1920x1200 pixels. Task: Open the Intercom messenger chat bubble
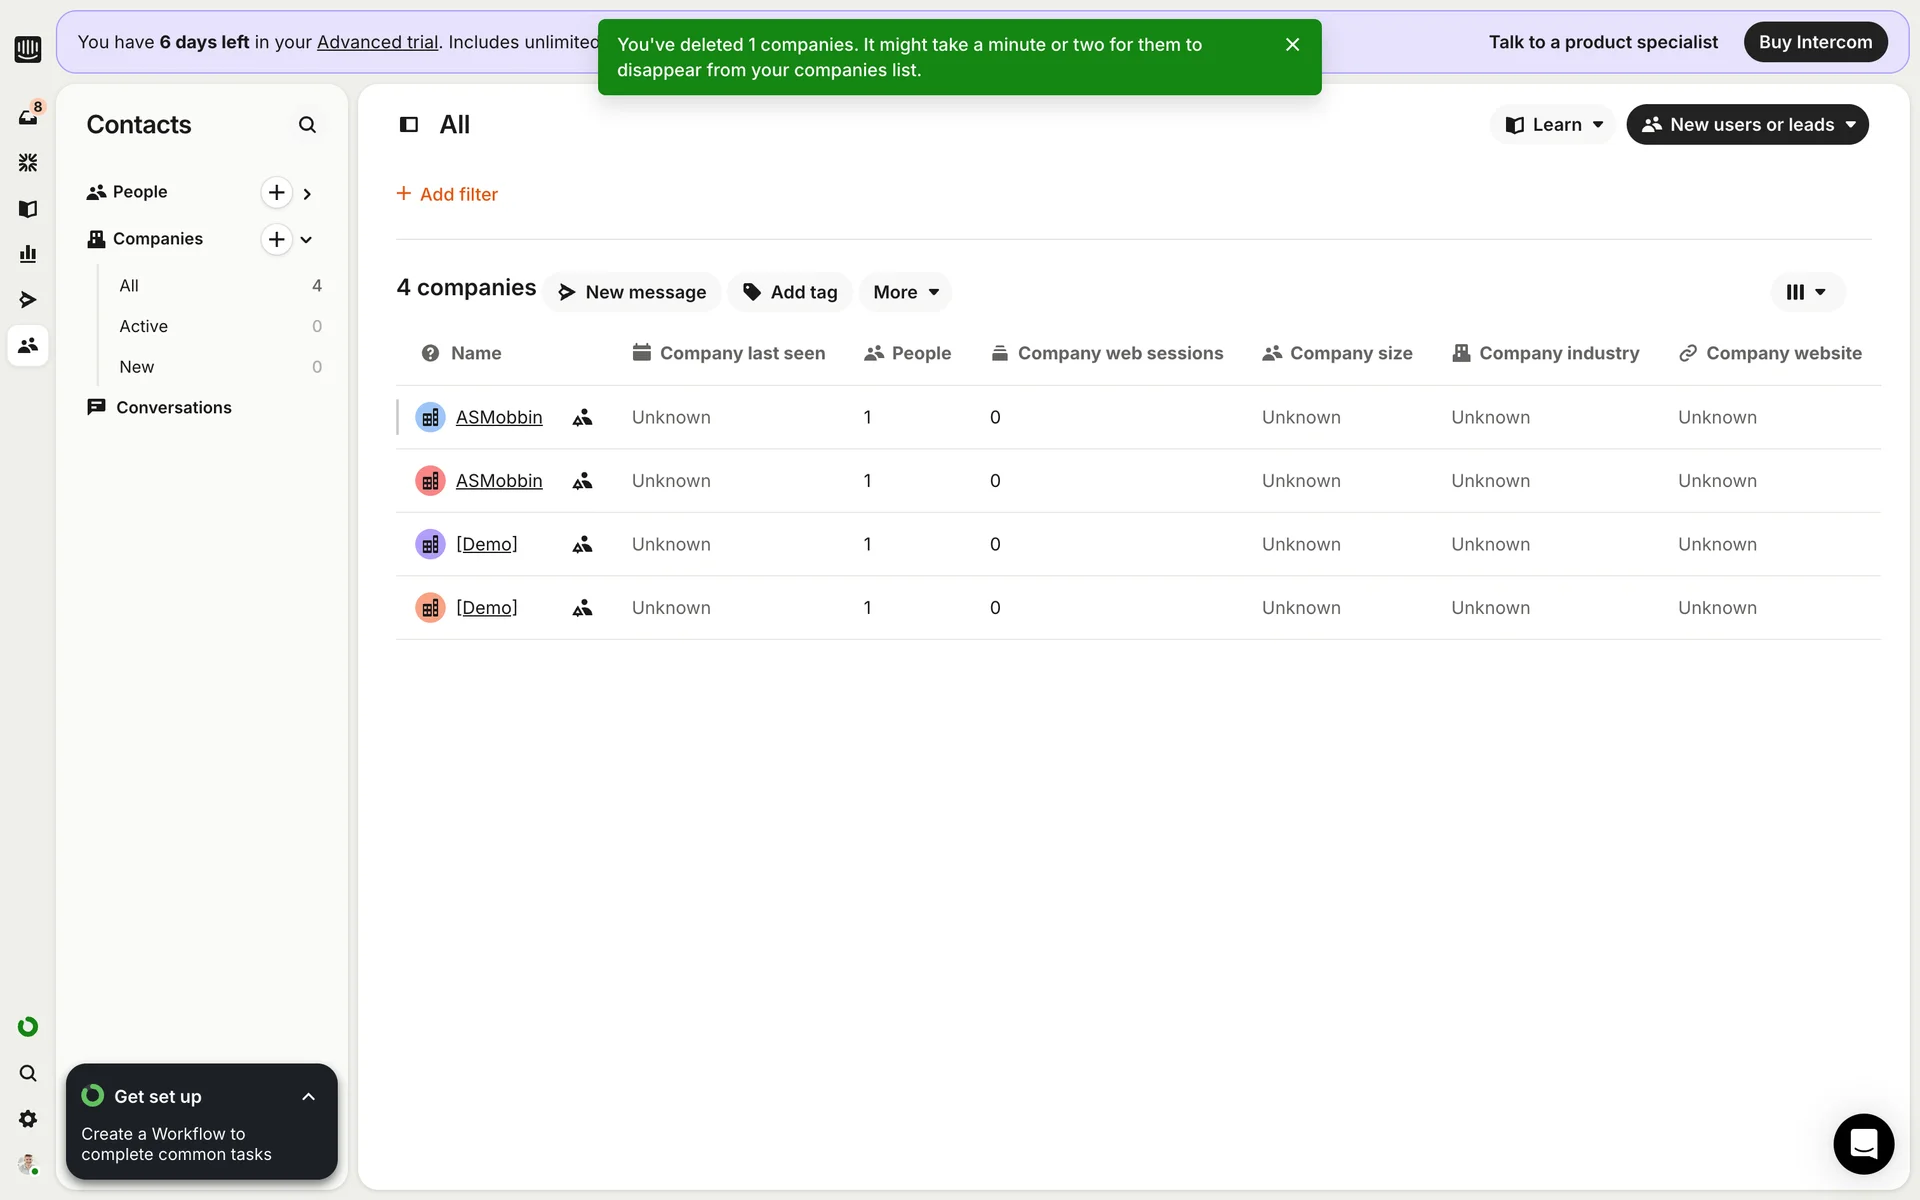pyautogui.click(x=1863, y=1144)
